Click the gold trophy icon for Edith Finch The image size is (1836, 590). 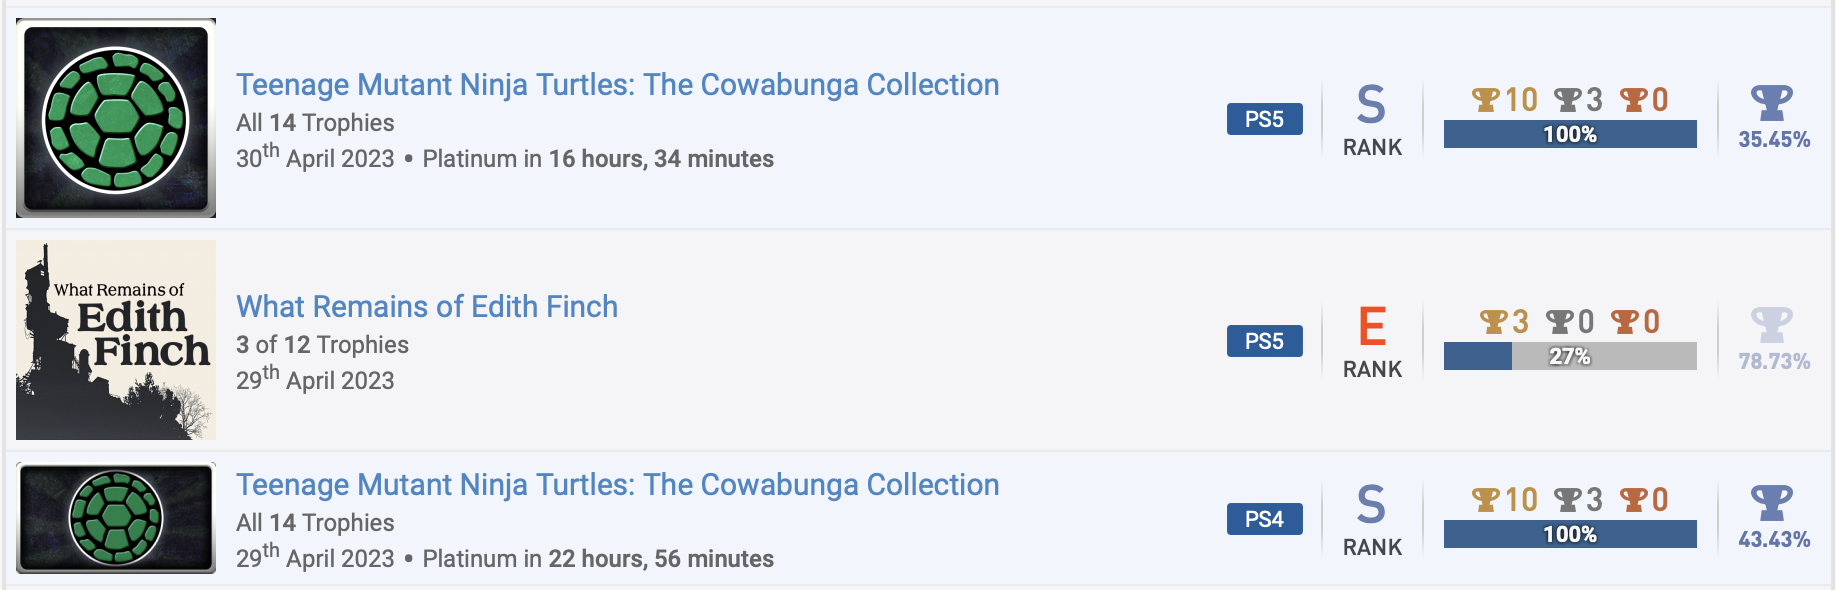tap(1493, 322)
